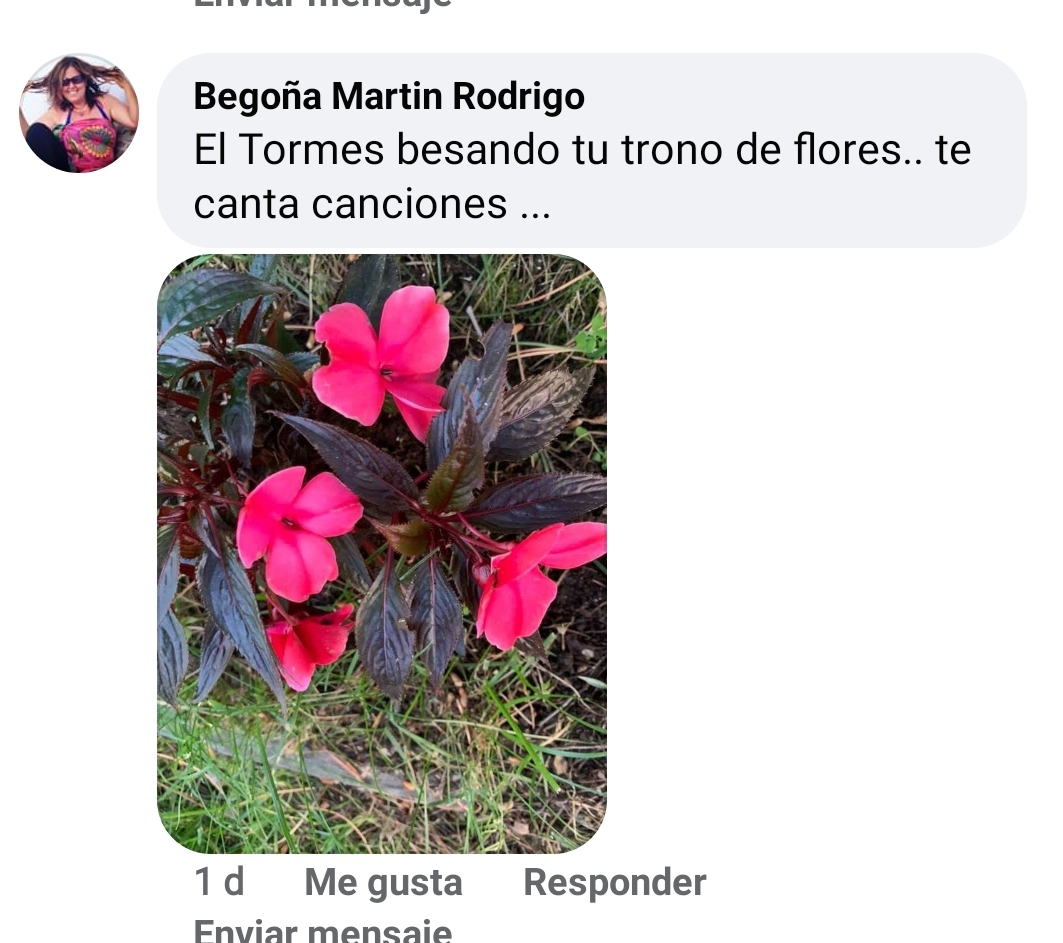
Task: Open Begoña Martin Rodrigo's profile picture
Action: pos(79,113)
